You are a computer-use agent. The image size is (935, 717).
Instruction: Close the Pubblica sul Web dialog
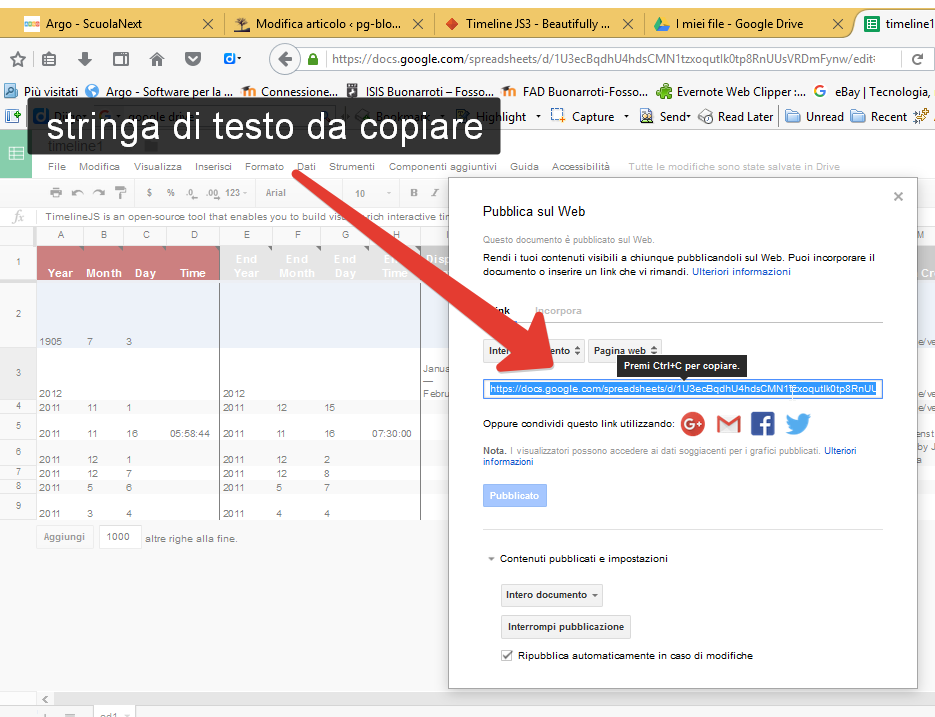898,197
